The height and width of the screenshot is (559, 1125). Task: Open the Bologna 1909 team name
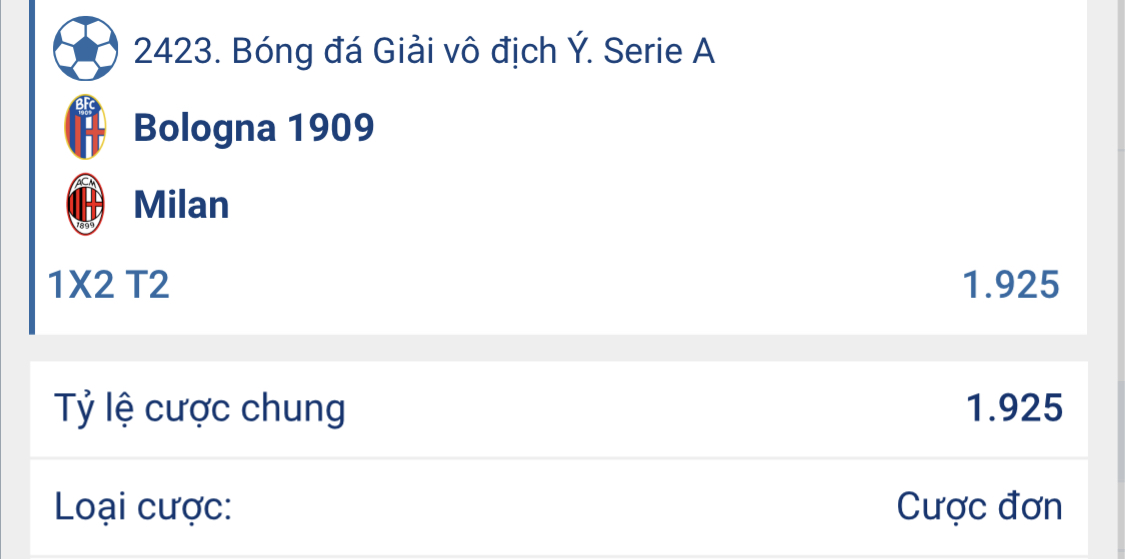pyautogui.click(x=254, y=127)
